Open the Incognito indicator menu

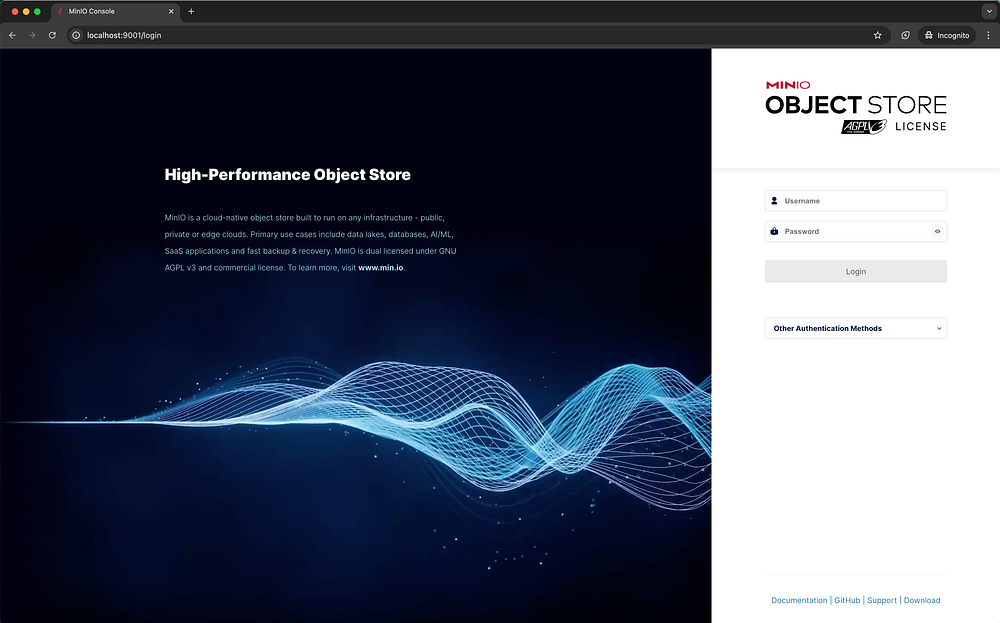[947, 35]
